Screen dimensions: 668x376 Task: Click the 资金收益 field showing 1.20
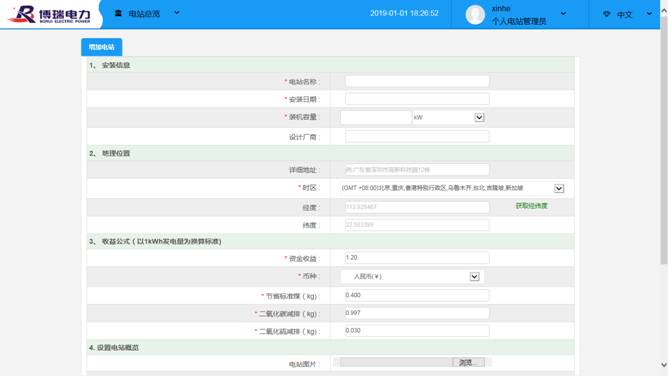click(417, 258)
